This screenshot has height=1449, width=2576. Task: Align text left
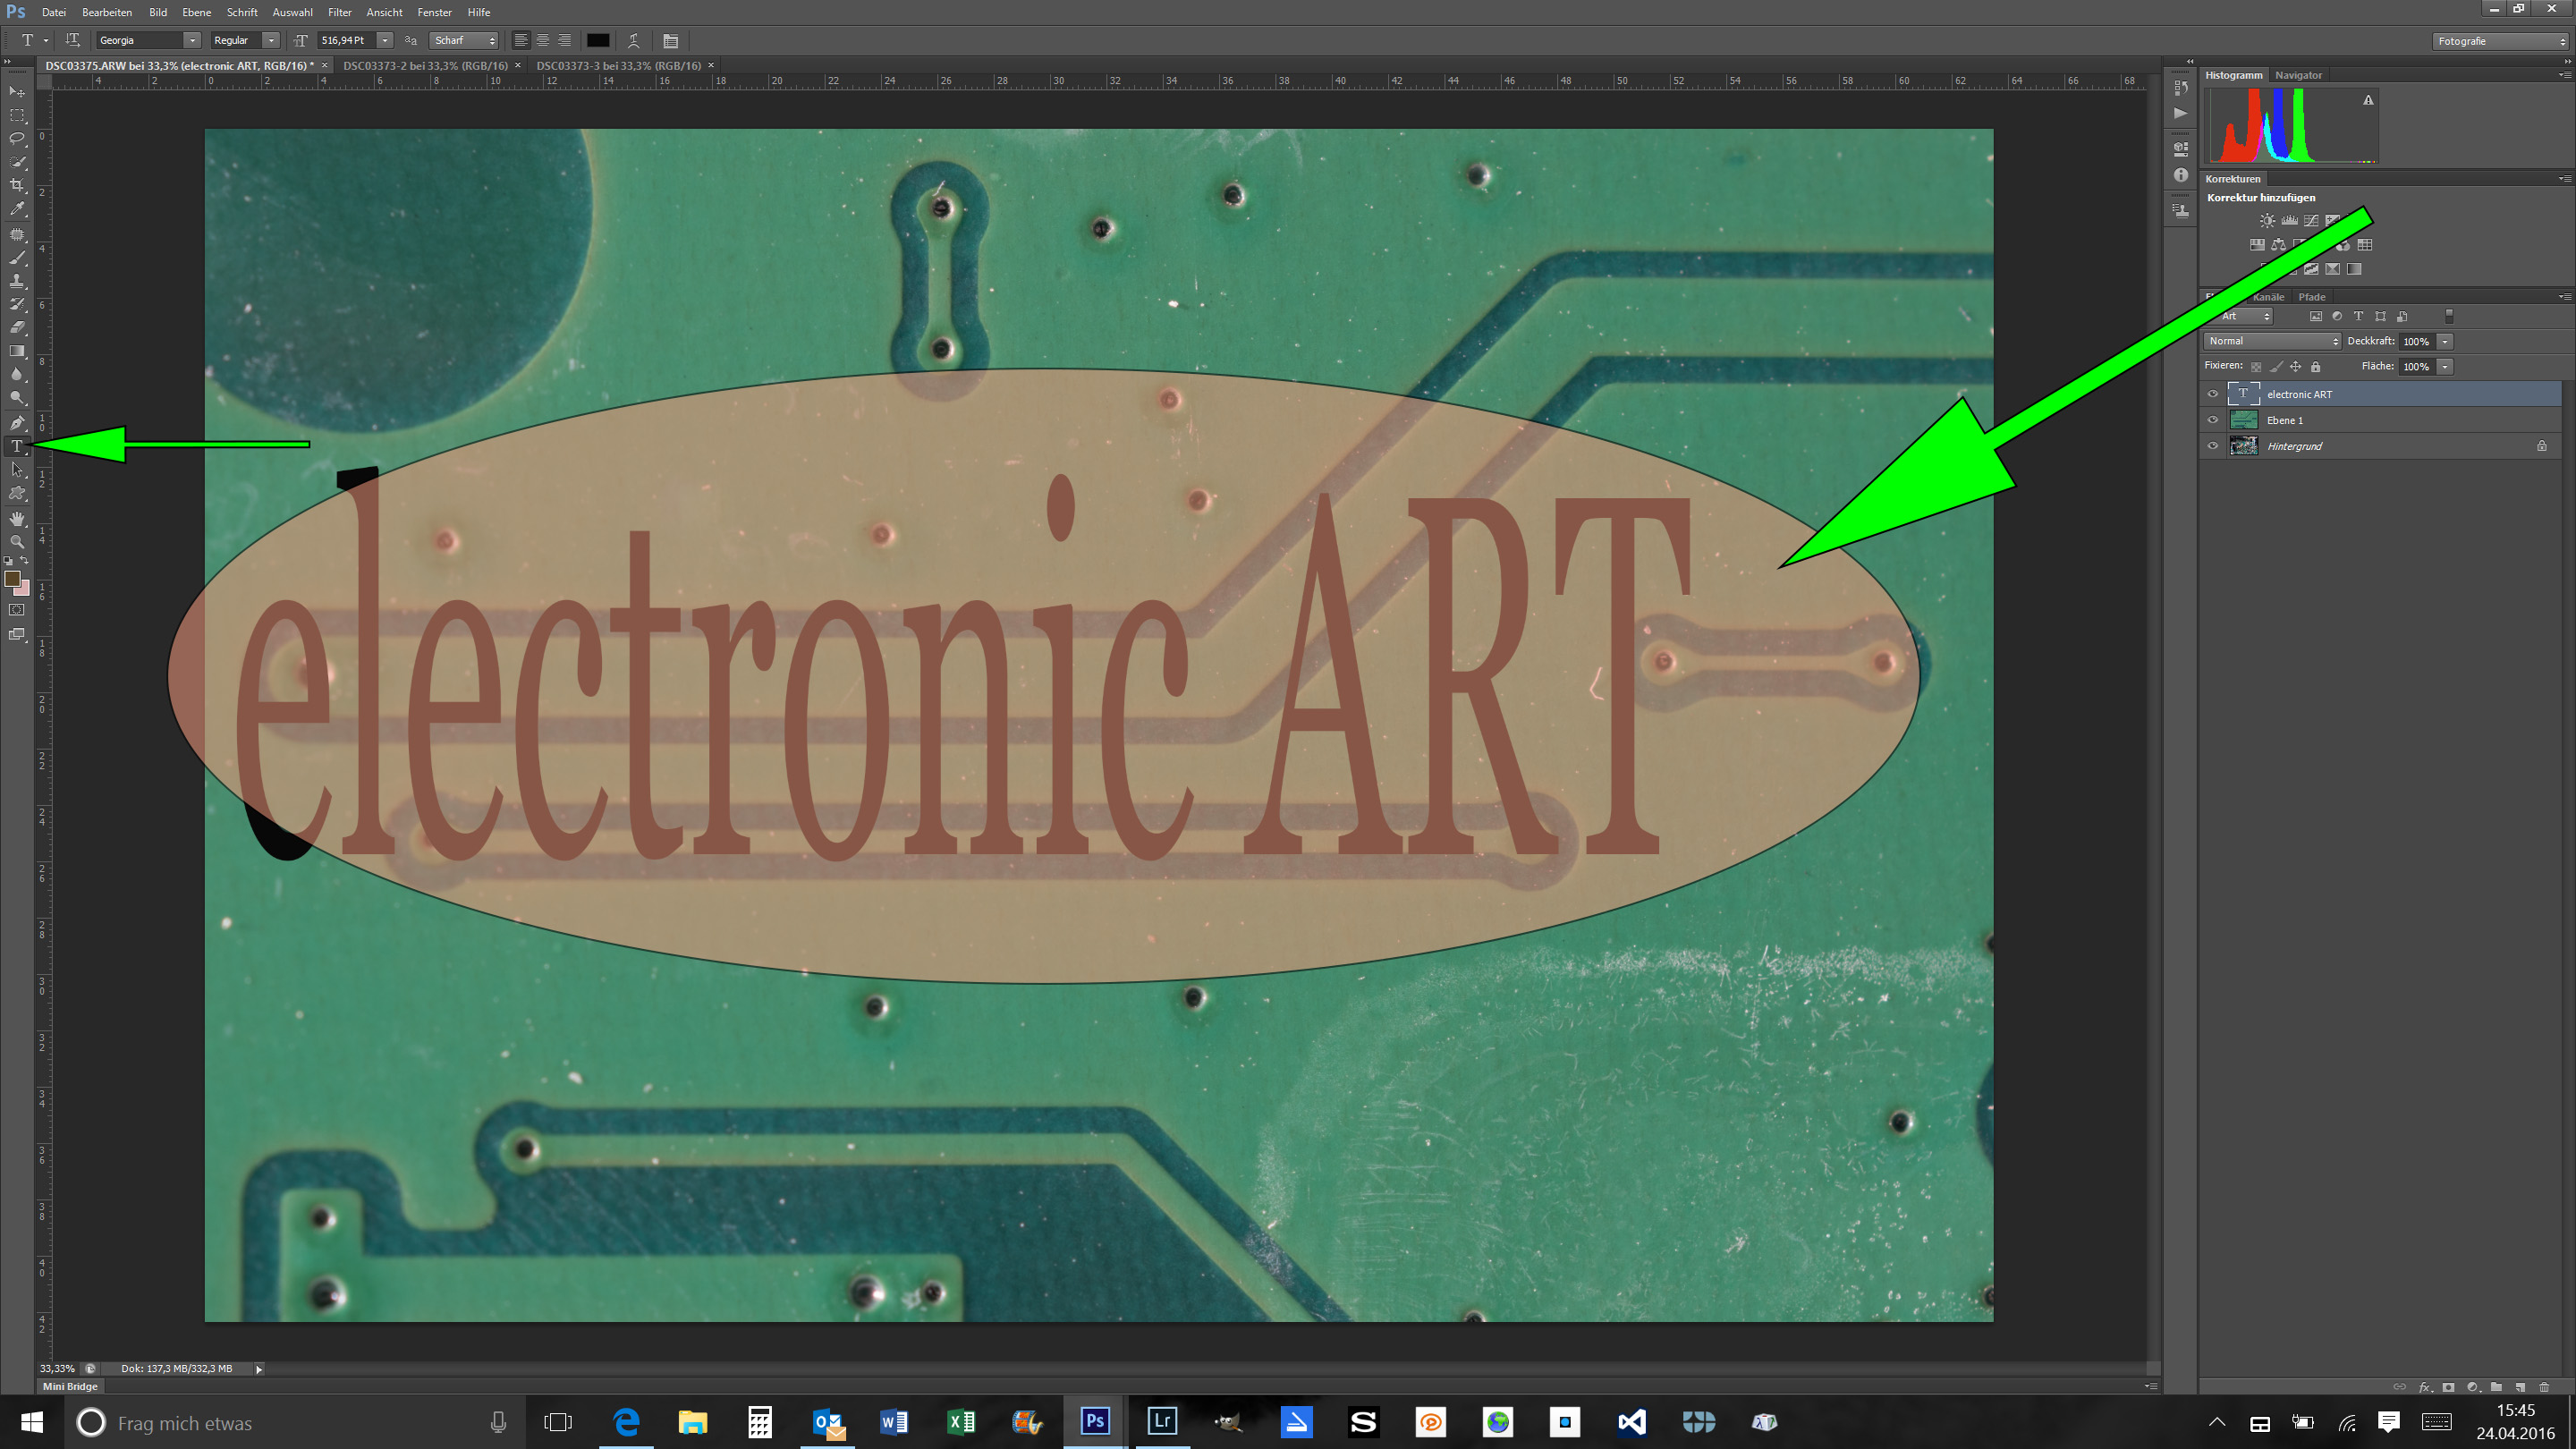[x=521, y=41]
